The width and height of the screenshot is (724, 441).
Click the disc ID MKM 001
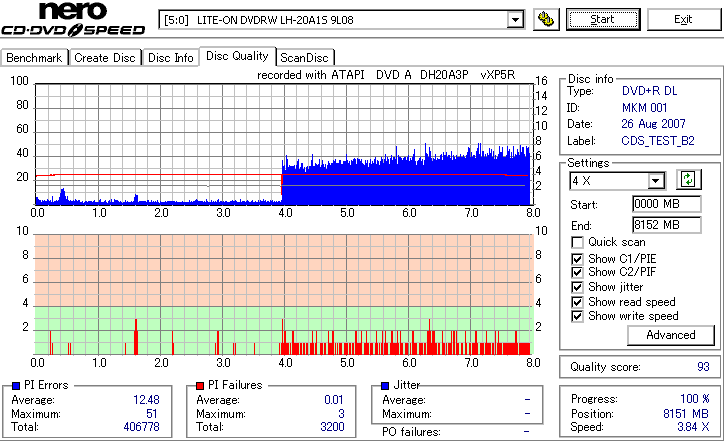tap(645, 108)
